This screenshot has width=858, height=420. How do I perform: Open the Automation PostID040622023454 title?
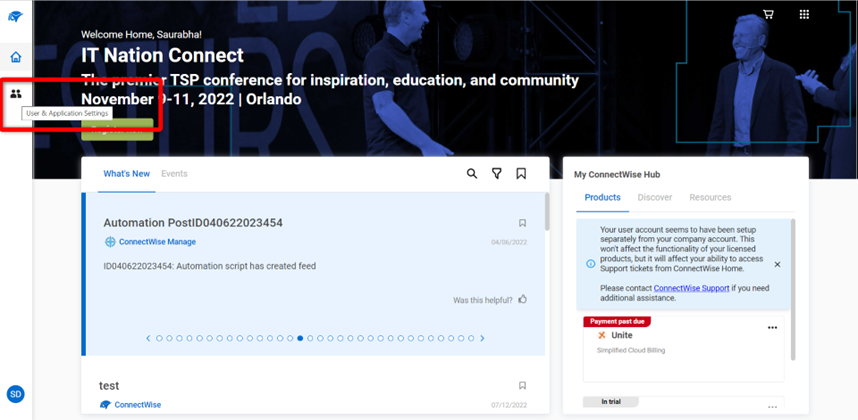click(x=193, y=223)
